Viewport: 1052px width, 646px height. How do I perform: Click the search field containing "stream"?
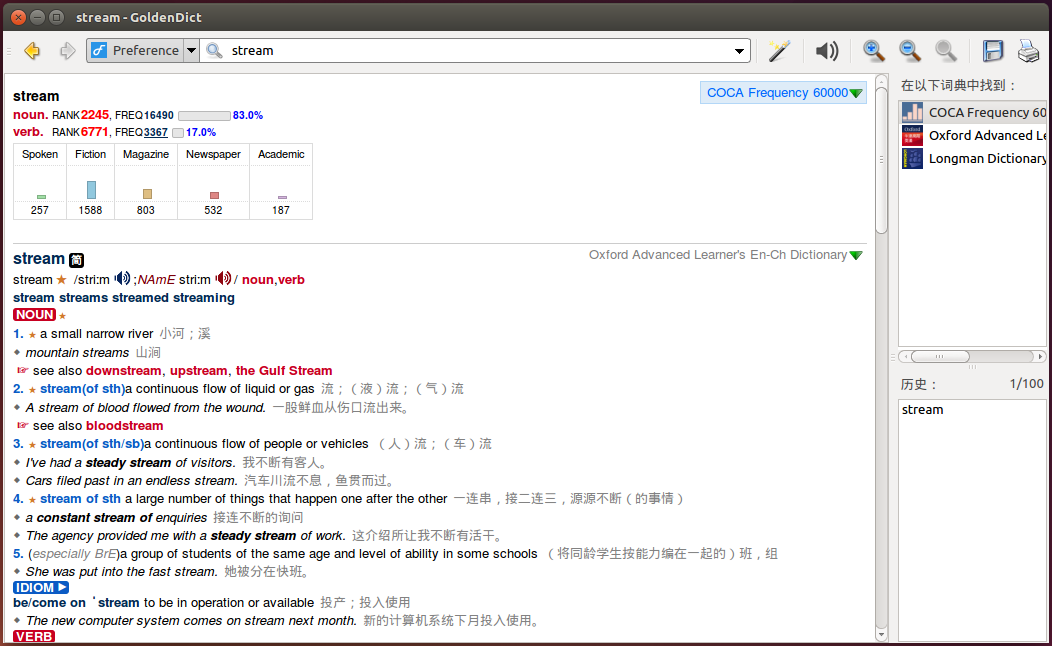coord(476,50)
